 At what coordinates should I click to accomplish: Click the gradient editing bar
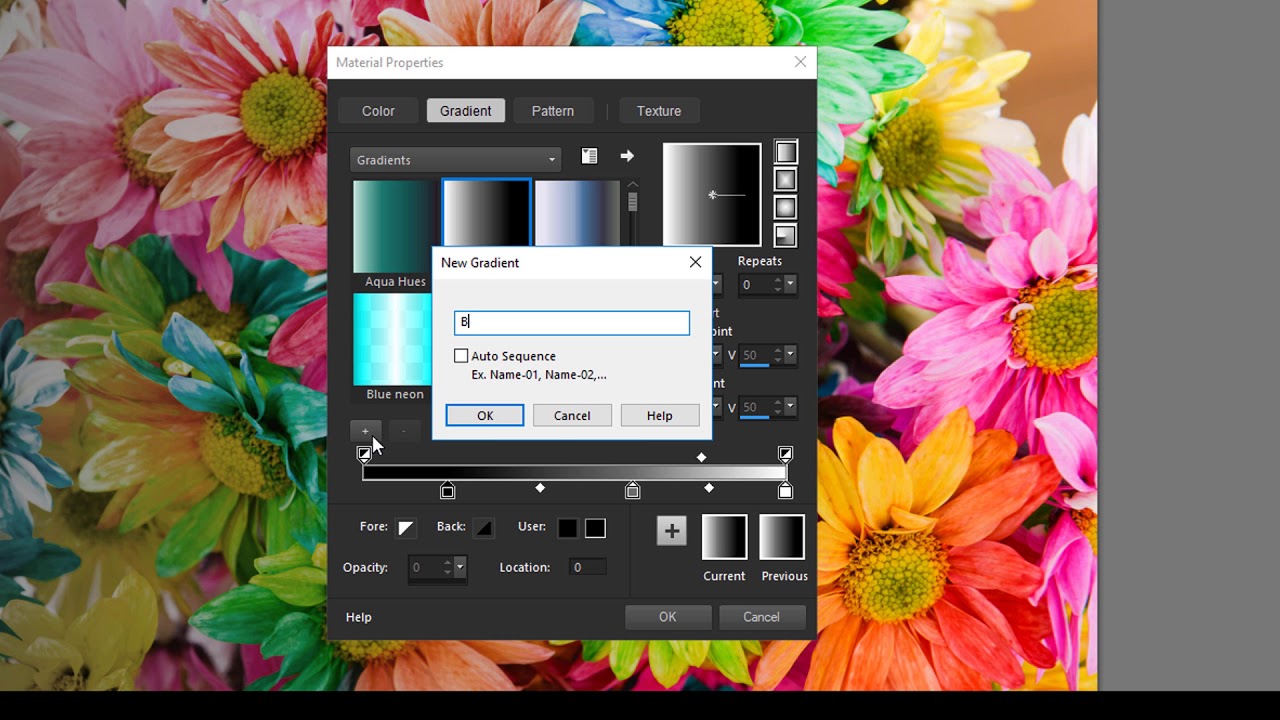pos(575,472)
